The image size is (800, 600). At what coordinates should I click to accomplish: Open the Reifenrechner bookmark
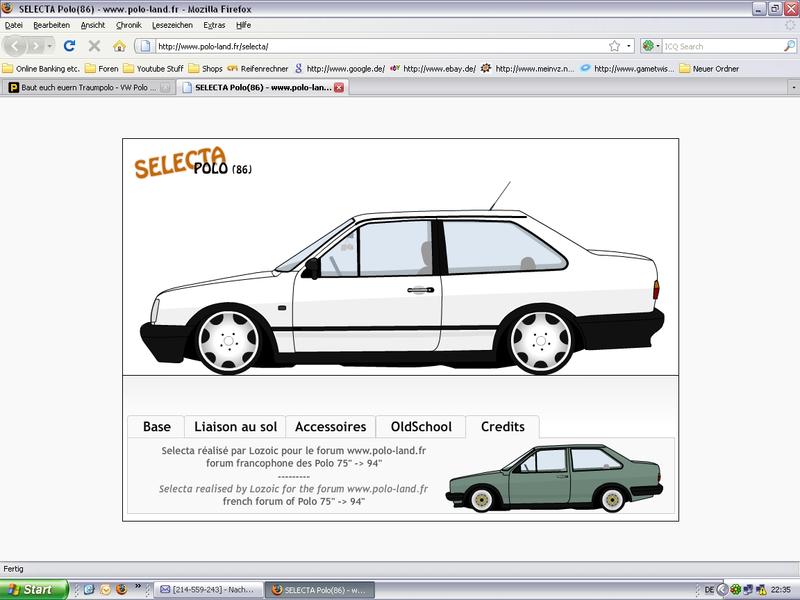(x=258, y=68)
